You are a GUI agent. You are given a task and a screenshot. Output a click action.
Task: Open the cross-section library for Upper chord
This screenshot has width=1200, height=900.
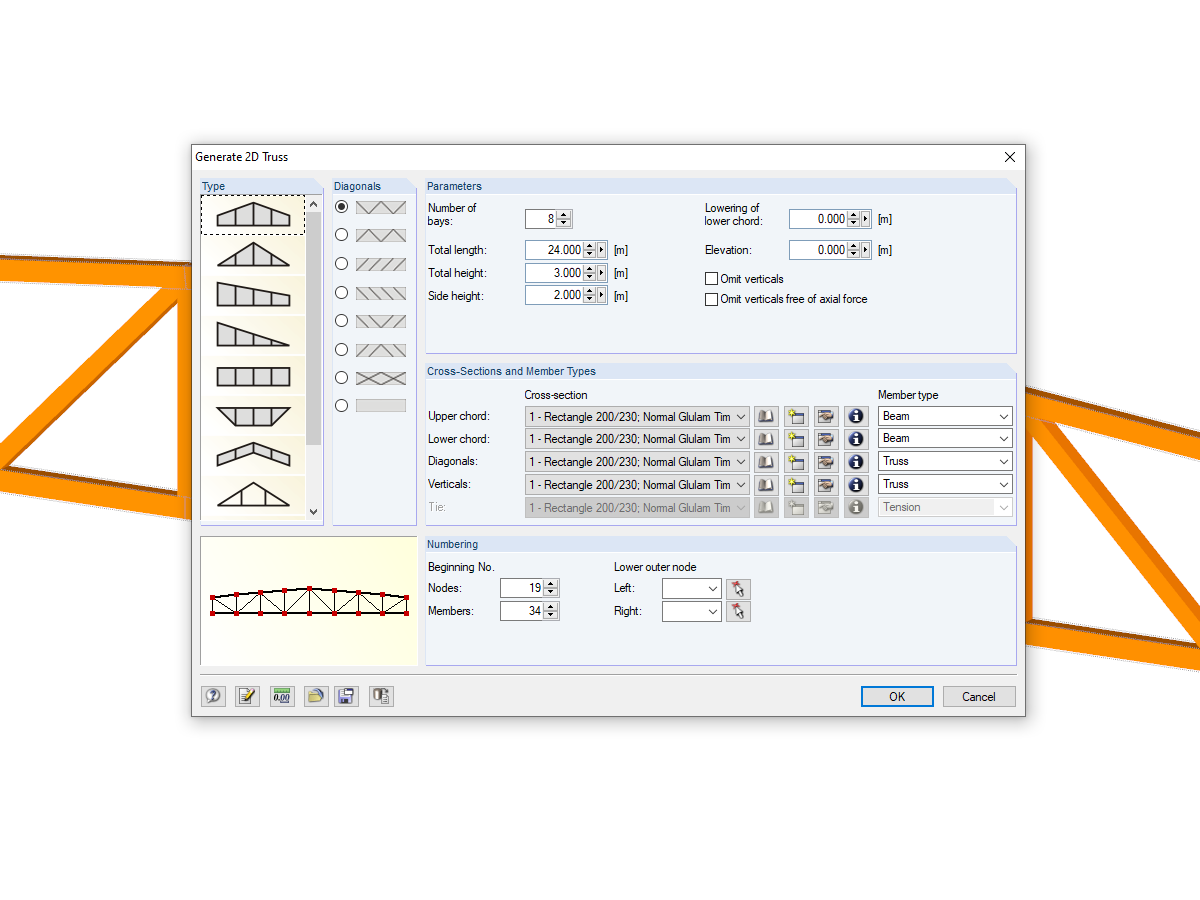766,416
